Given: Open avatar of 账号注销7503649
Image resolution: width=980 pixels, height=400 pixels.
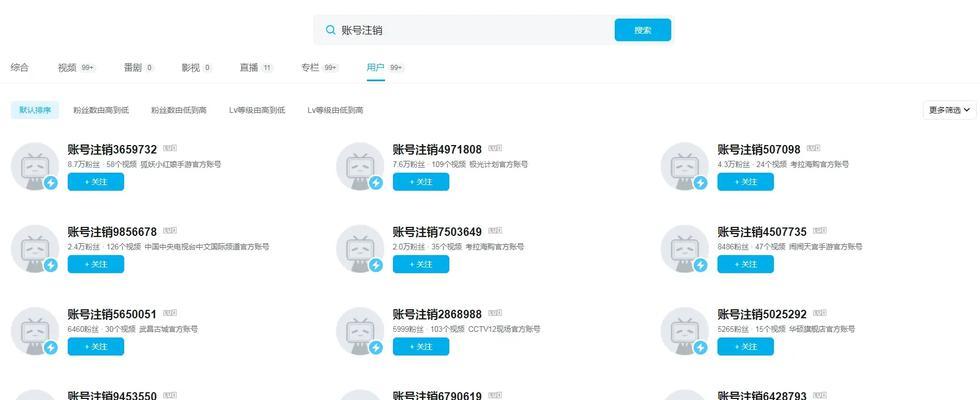Looking at the screenshot, I should pyautogui.click(x=360, y=249).
